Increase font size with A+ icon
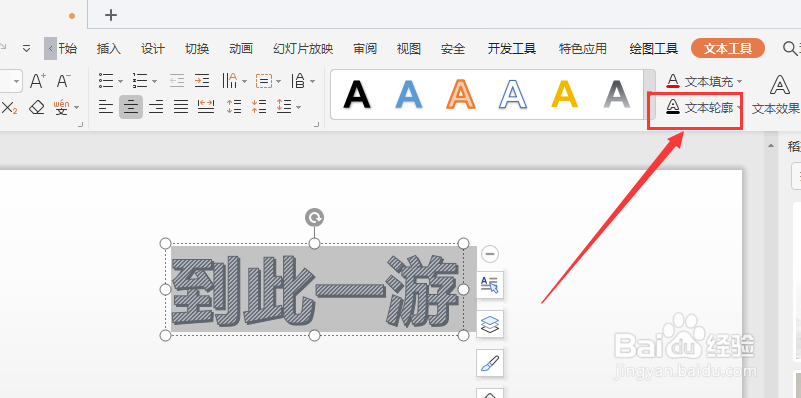Screen dimensions: 801x398 [38, 81]
